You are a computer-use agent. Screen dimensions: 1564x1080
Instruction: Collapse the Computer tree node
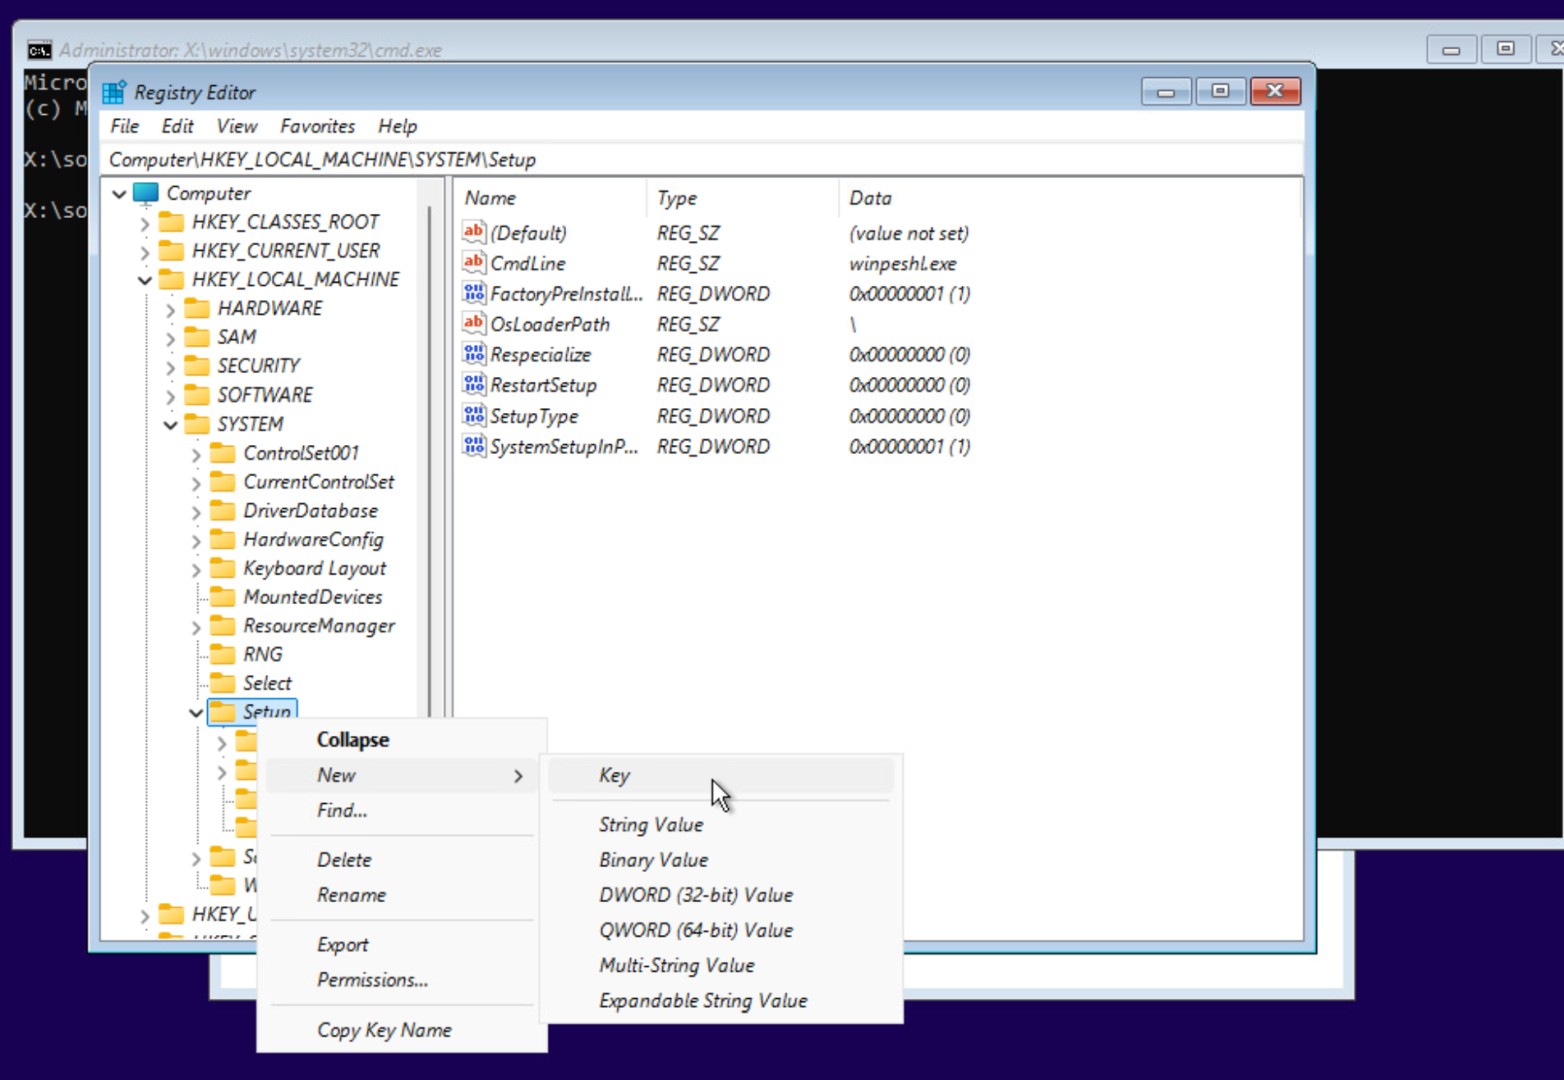(x=120, y=193)
